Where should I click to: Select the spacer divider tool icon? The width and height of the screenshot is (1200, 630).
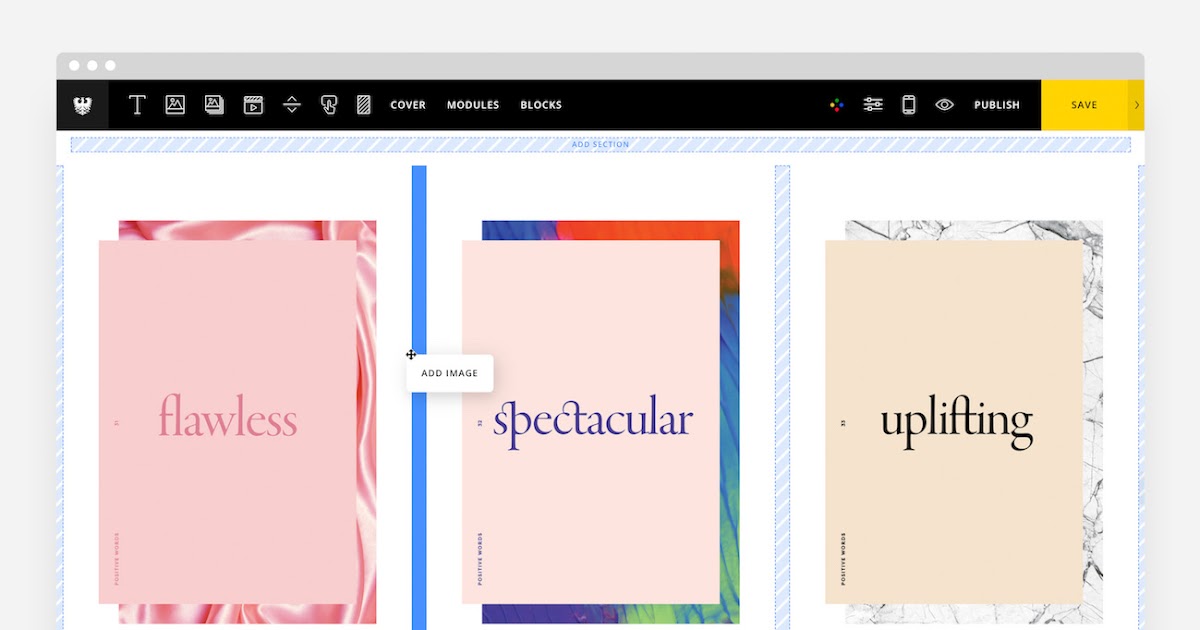(292, 105)
